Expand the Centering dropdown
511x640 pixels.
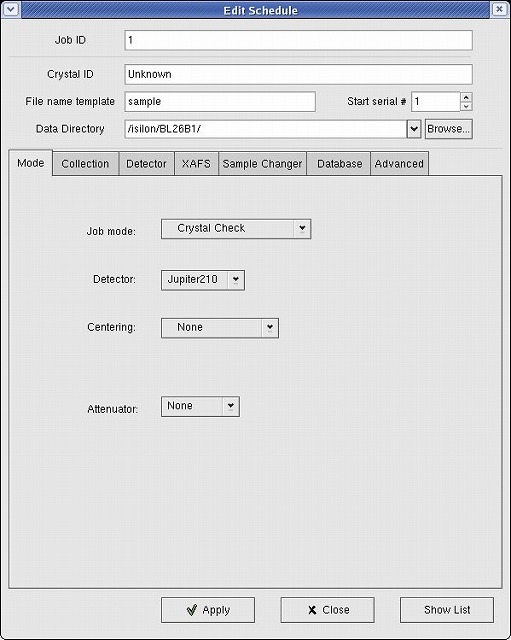coord(220,328)
